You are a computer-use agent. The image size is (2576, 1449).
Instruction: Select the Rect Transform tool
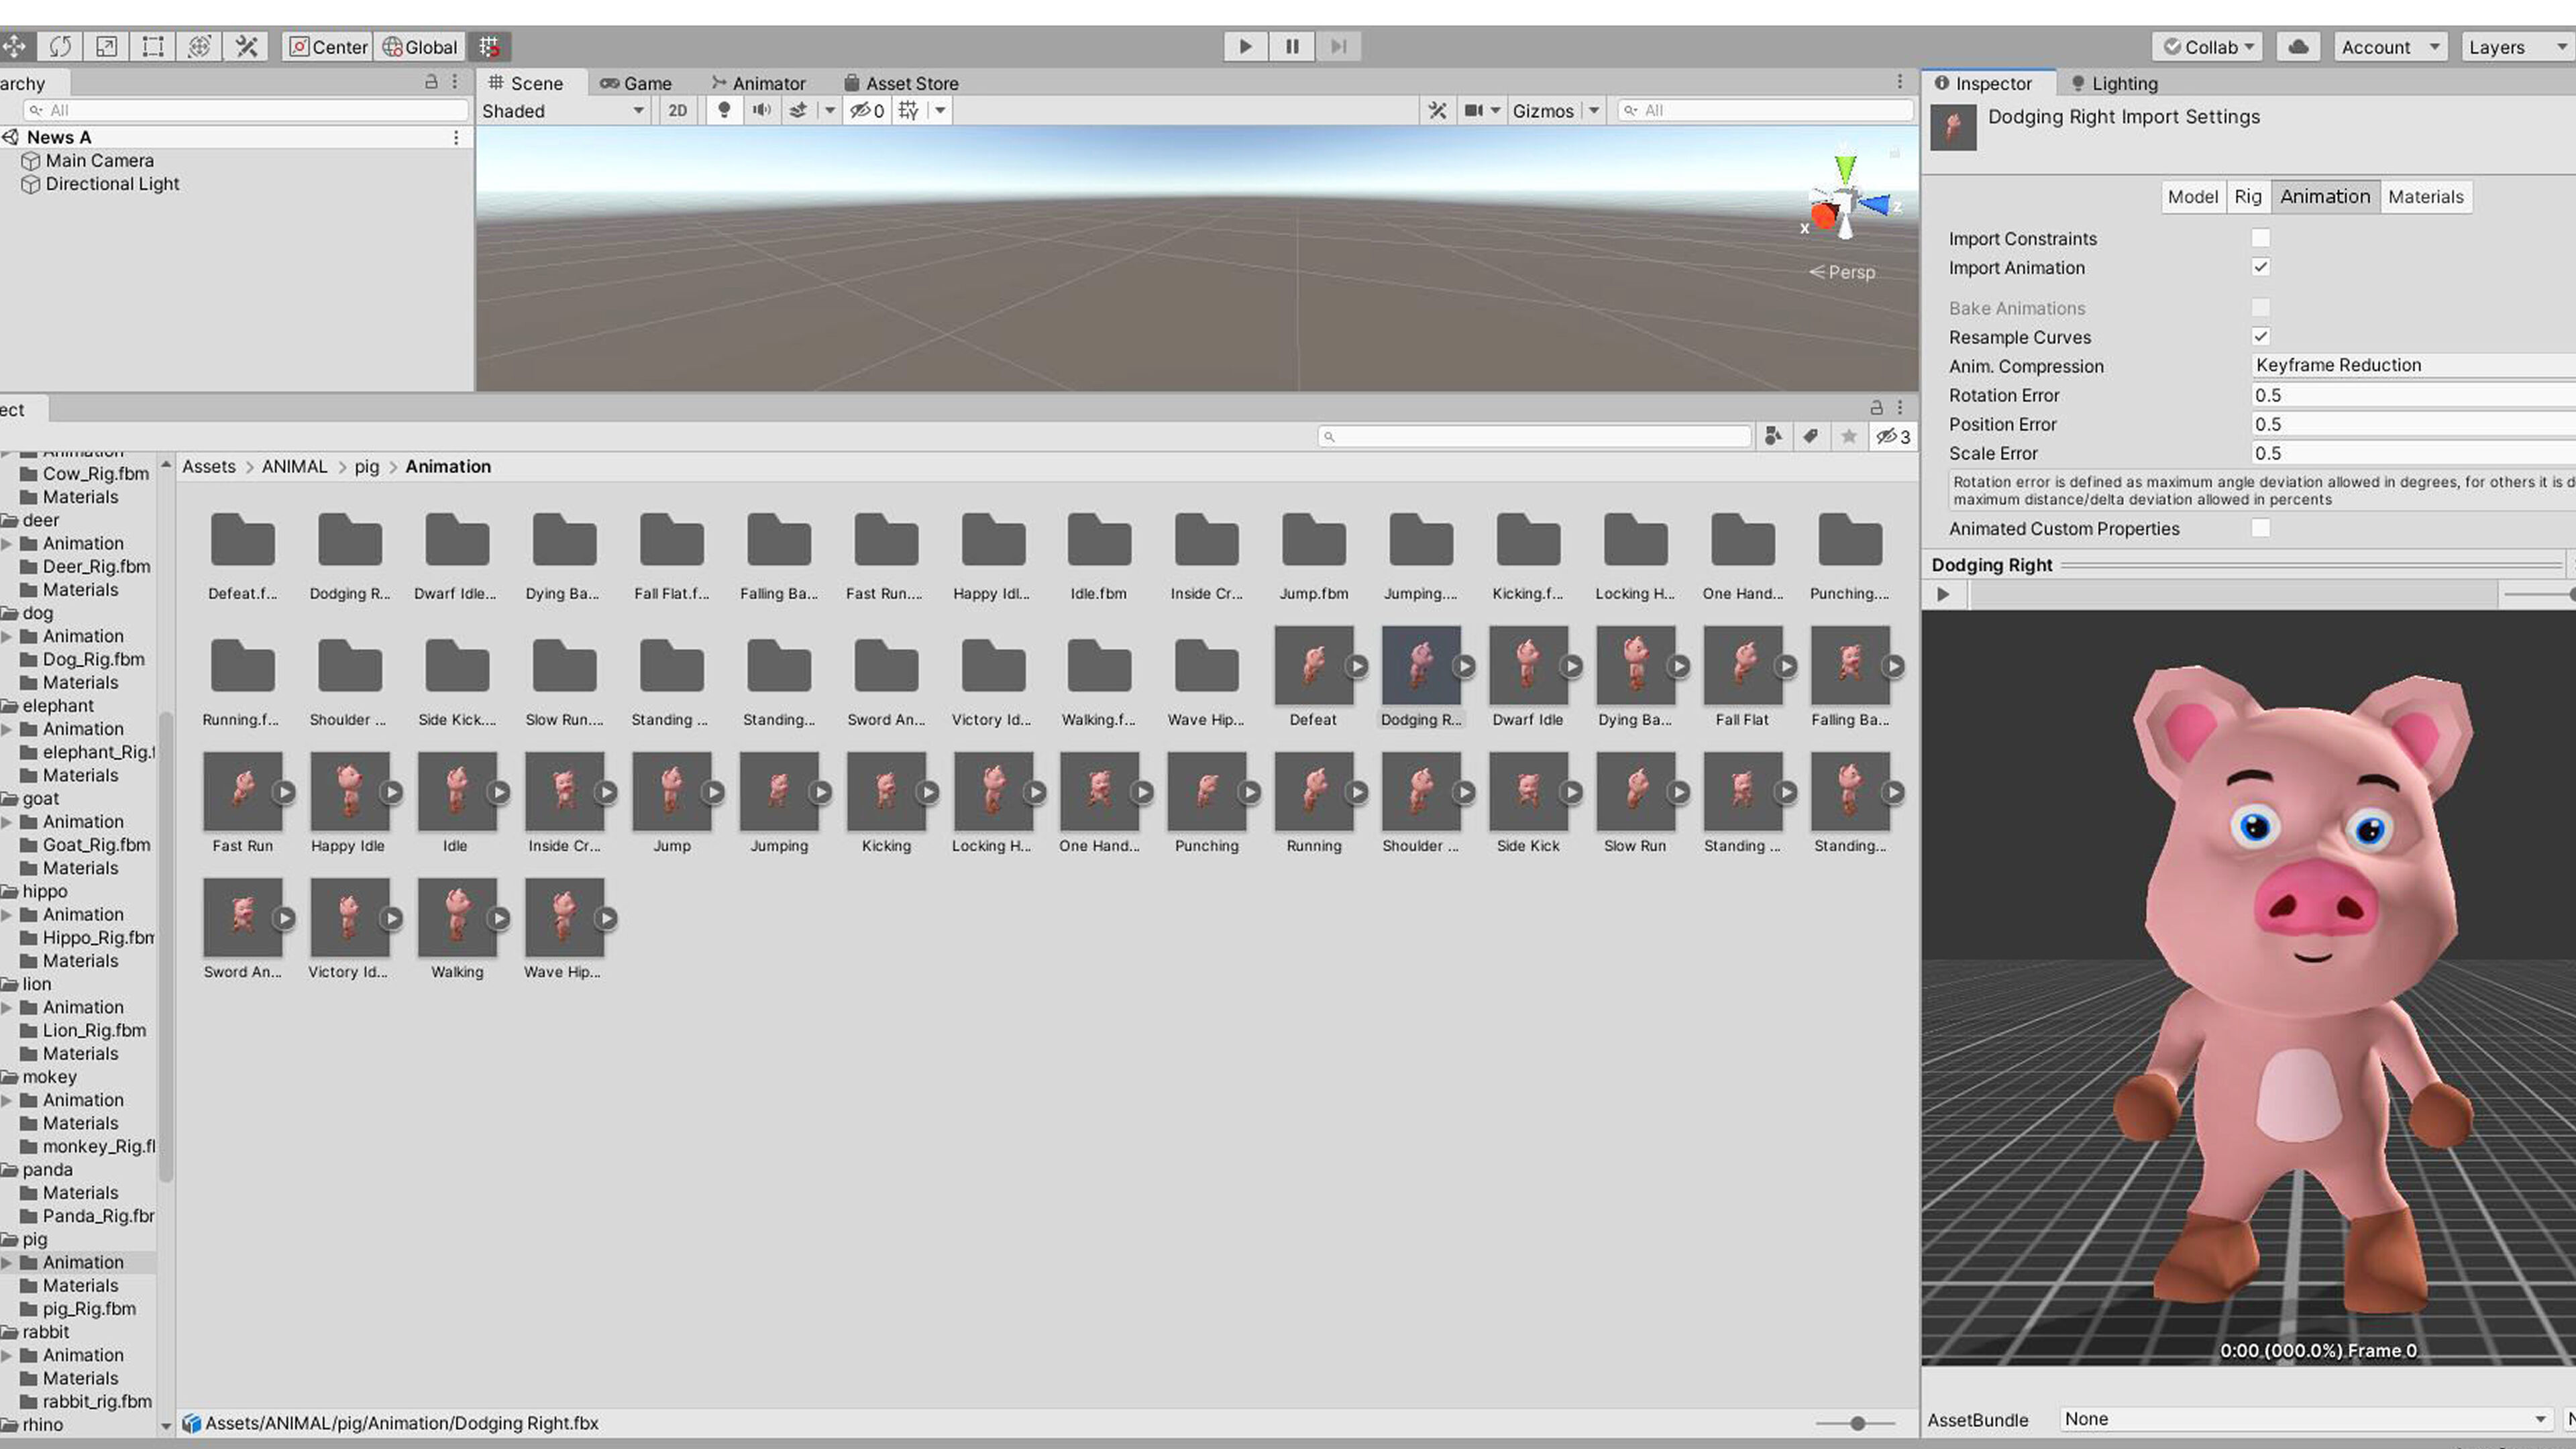pos(153,46)
